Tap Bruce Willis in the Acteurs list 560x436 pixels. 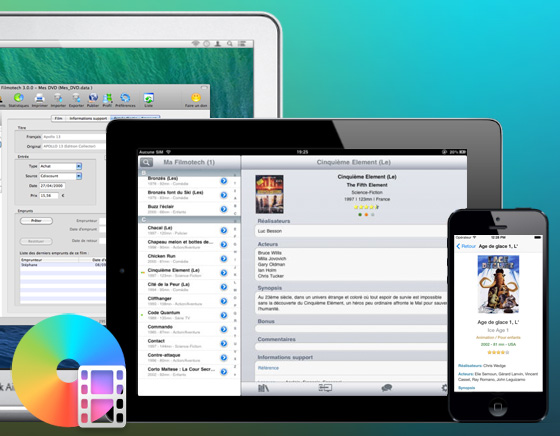(270, 253)
